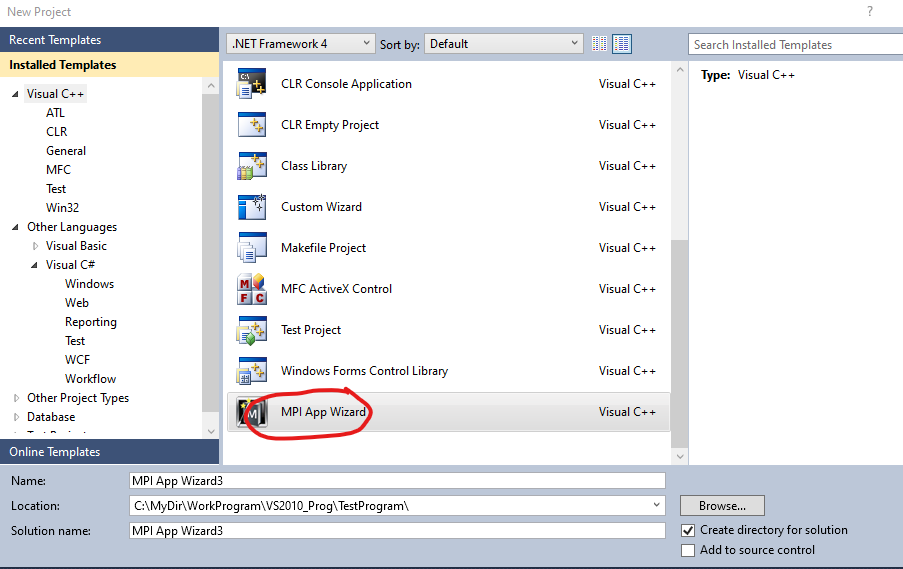Select Windows Forms Control Library icon

point(252,371)
